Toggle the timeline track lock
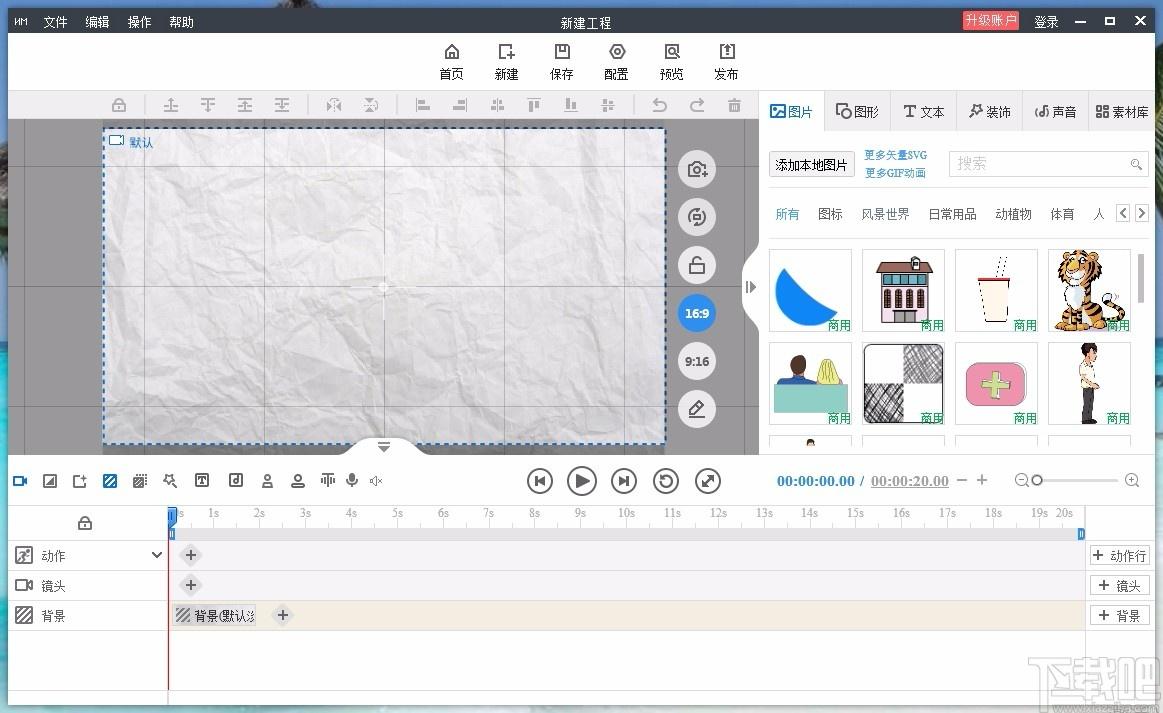1163x713 pixels. tap(85, 523)
